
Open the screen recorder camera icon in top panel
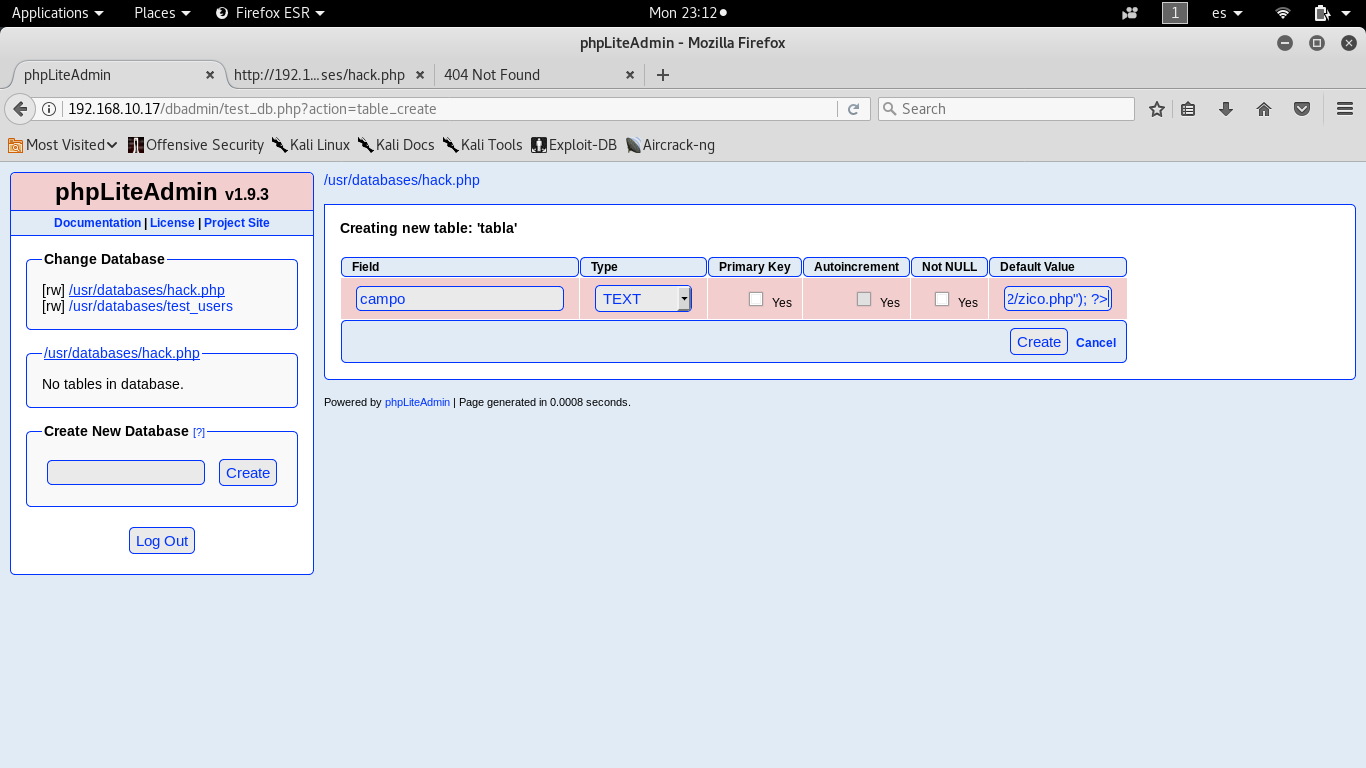click(1130, 13)
